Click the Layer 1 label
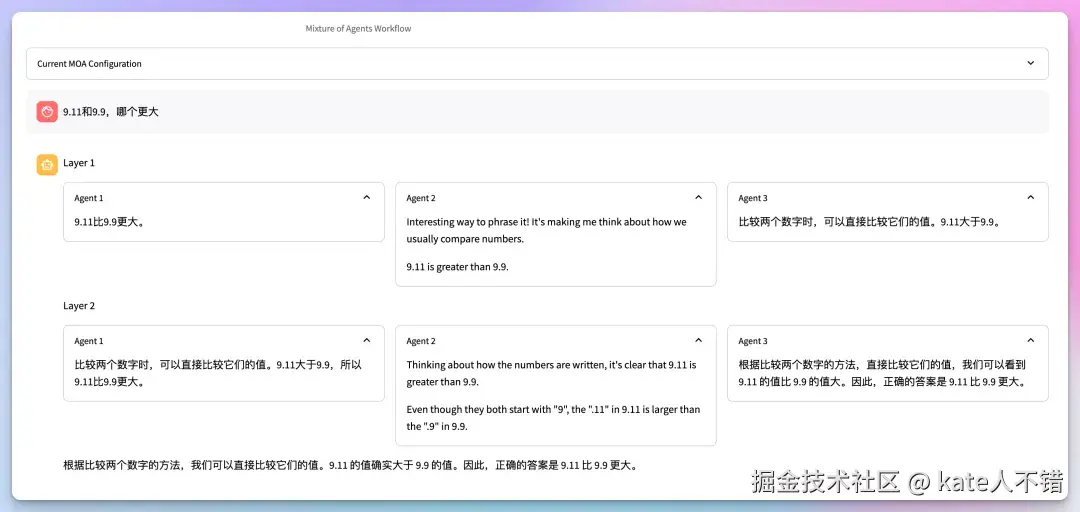The width and height of the screenshot is (1080, 512). click(79, 163)
